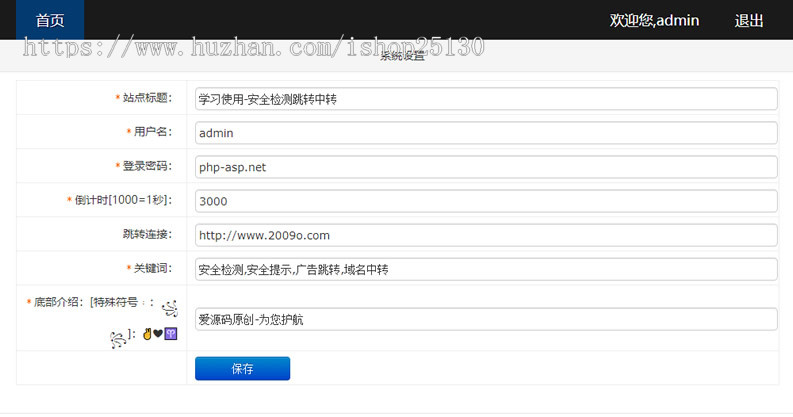Image resolution: width=793 pixels, height=417 pixels.
Task: Click the hand emoji special symbol
Action: [x=147, y=334]
